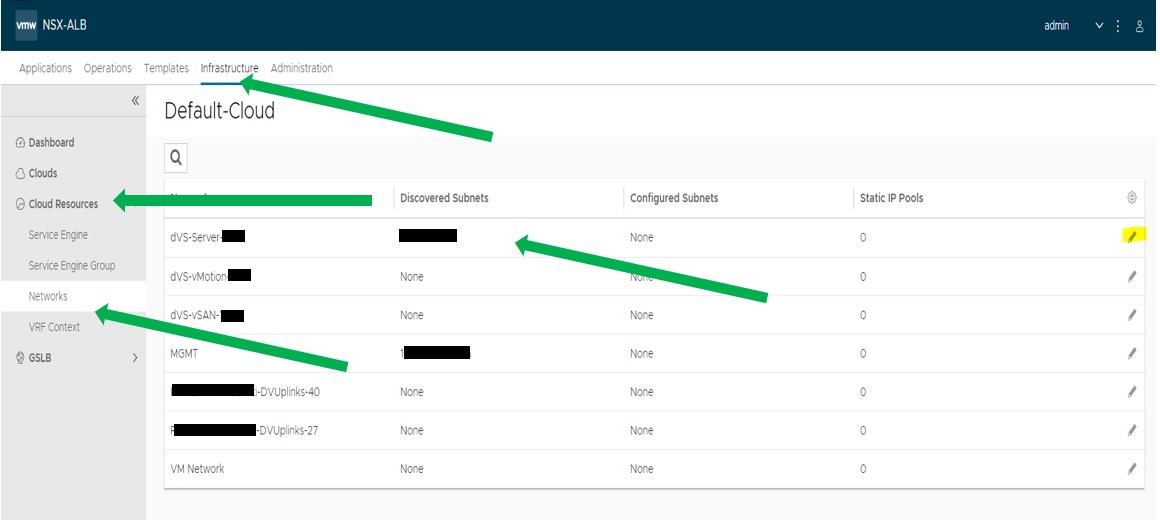Screen dimensions: 1160x520
Task: Click Static IP Pools value in MGMT row
Action: click(x=863, y=354)
